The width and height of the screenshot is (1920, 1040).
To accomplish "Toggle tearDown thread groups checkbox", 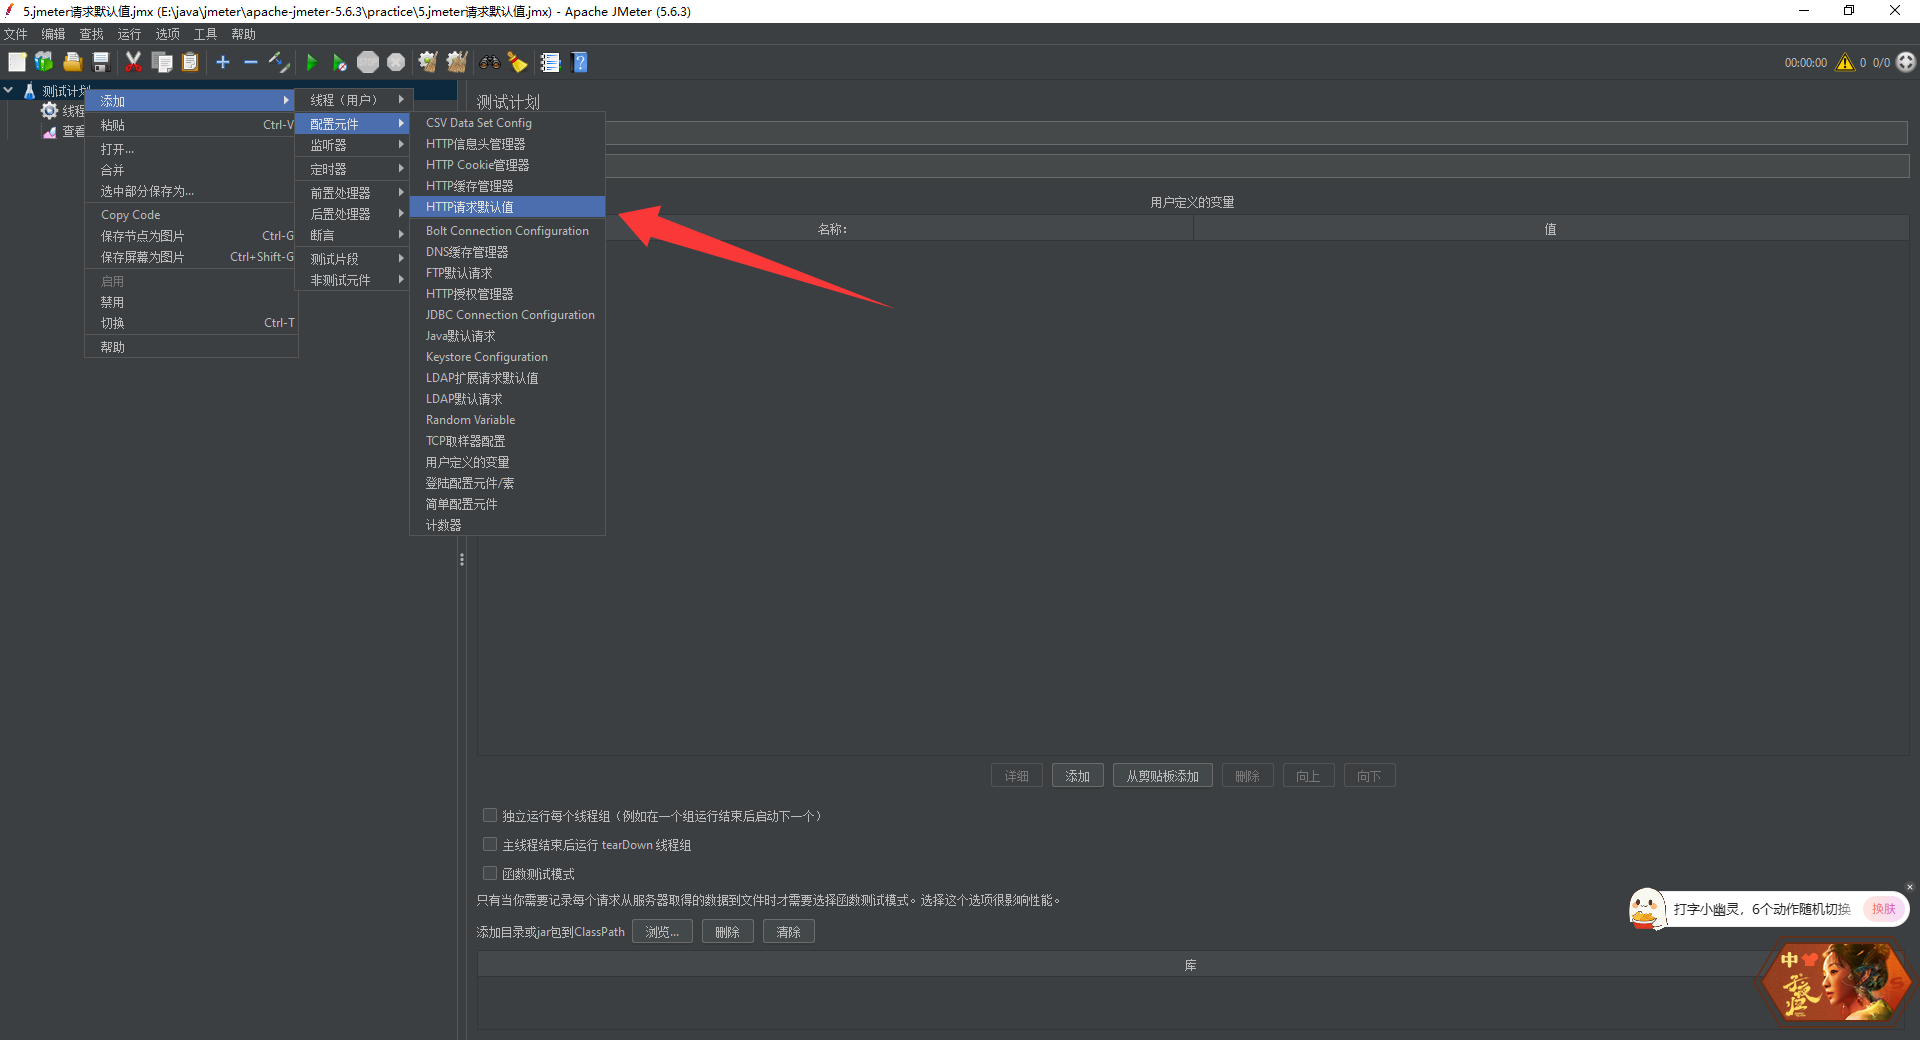I will pos(490,845).
